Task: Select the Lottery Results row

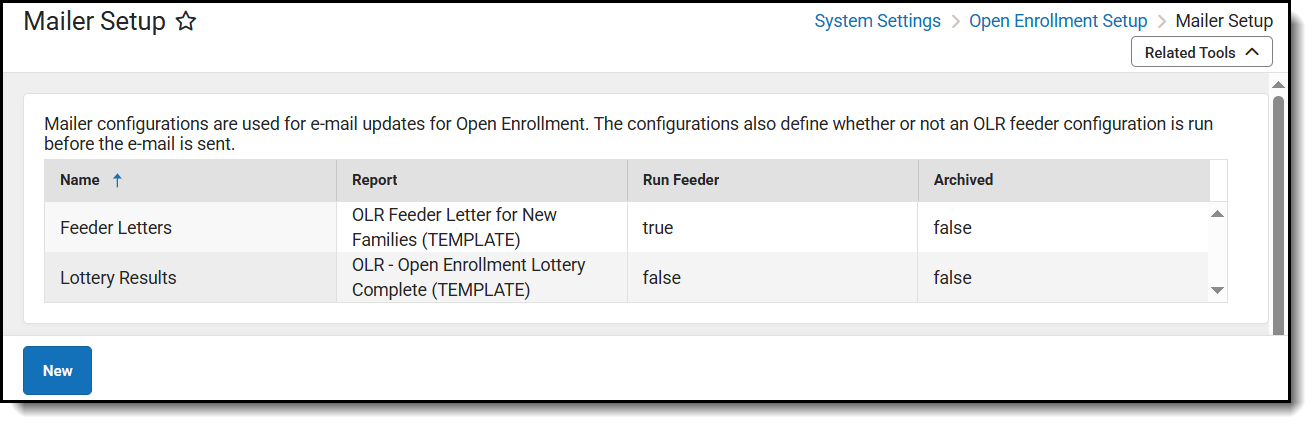Action: (118, 278)
